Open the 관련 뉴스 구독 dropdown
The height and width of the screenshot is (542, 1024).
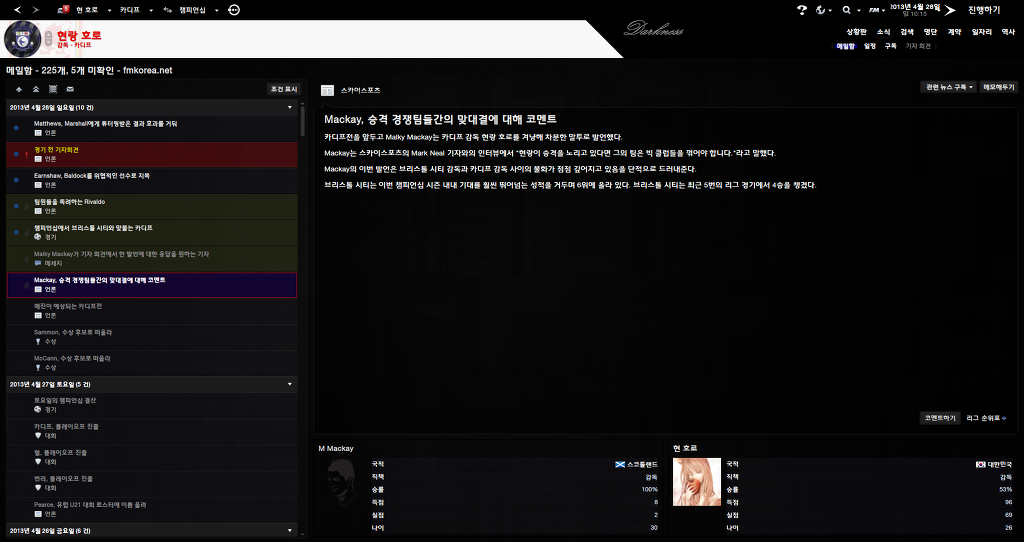pos(949,87)
